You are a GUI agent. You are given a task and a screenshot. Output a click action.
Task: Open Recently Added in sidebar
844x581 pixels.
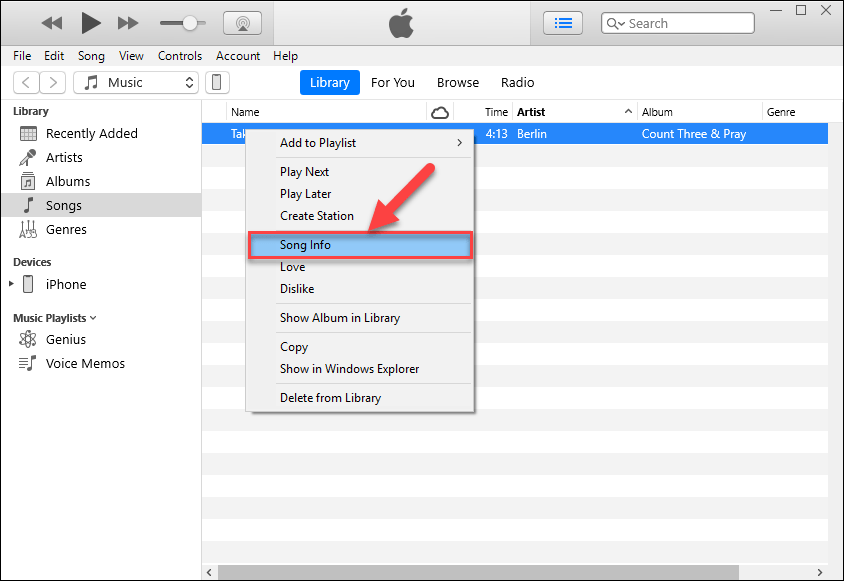[91, 133]
